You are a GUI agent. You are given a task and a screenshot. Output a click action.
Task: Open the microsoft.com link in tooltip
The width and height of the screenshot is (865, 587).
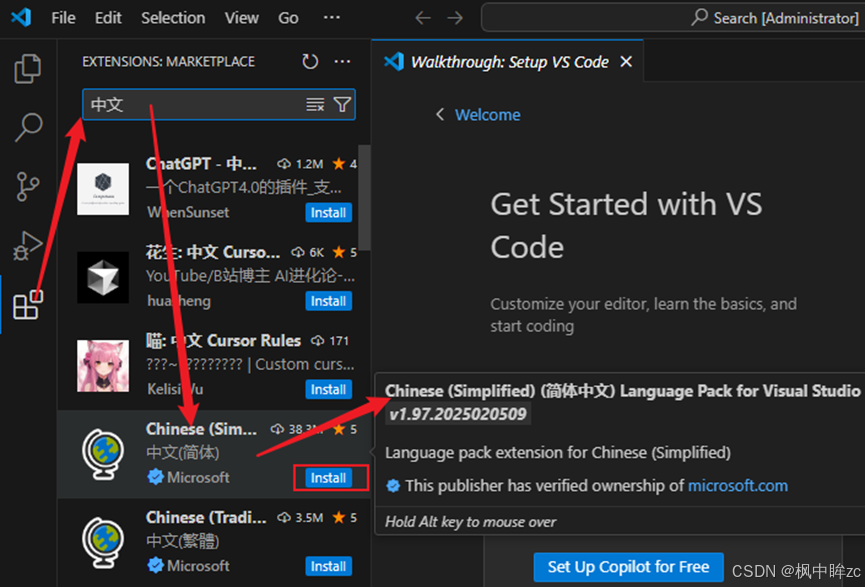(738, 485)
